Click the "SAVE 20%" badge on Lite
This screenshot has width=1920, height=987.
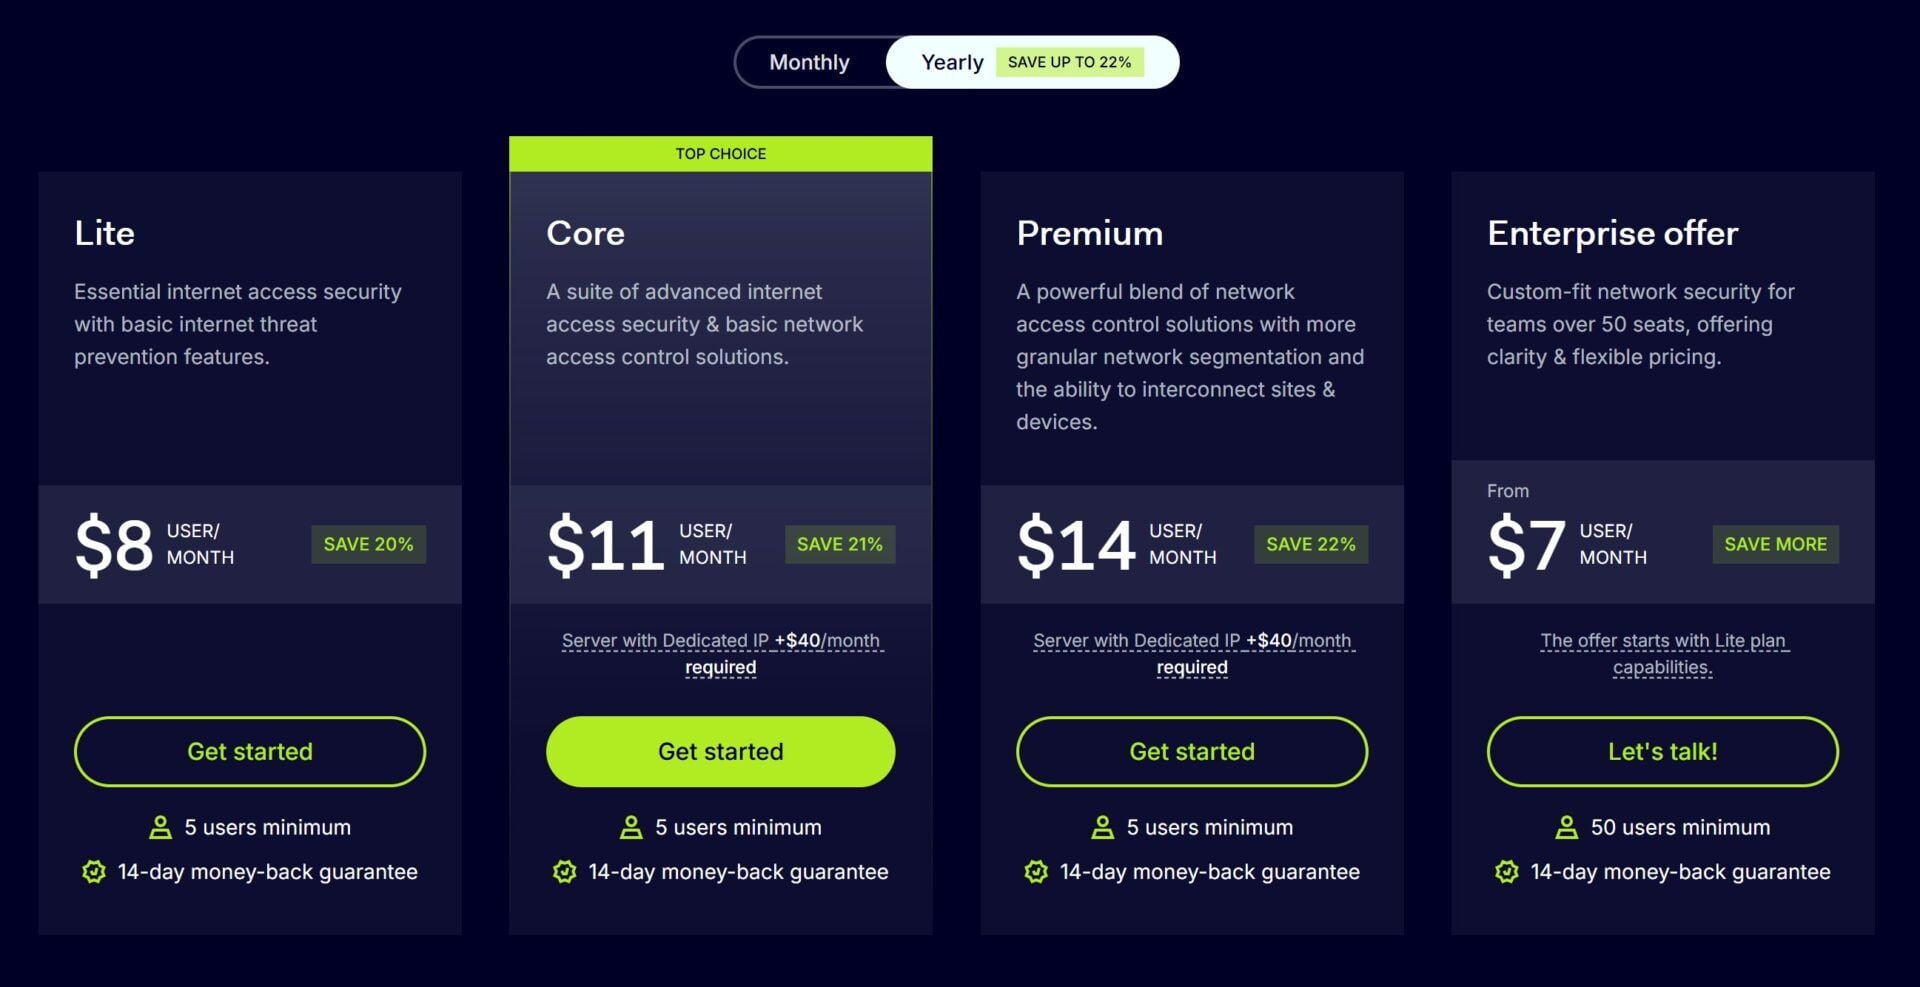[x=368, y=544]
